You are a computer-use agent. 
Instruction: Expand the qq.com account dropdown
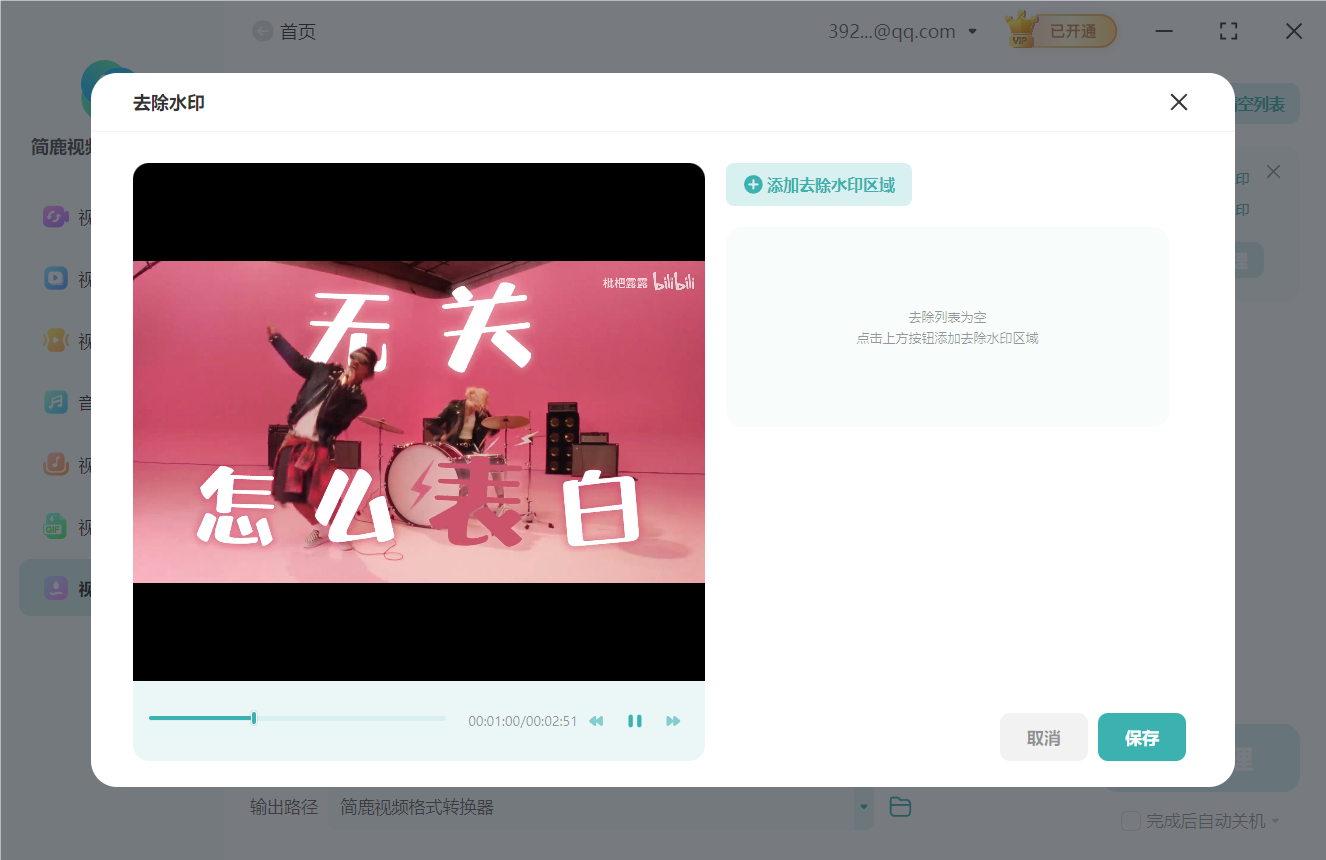(972, 32)
